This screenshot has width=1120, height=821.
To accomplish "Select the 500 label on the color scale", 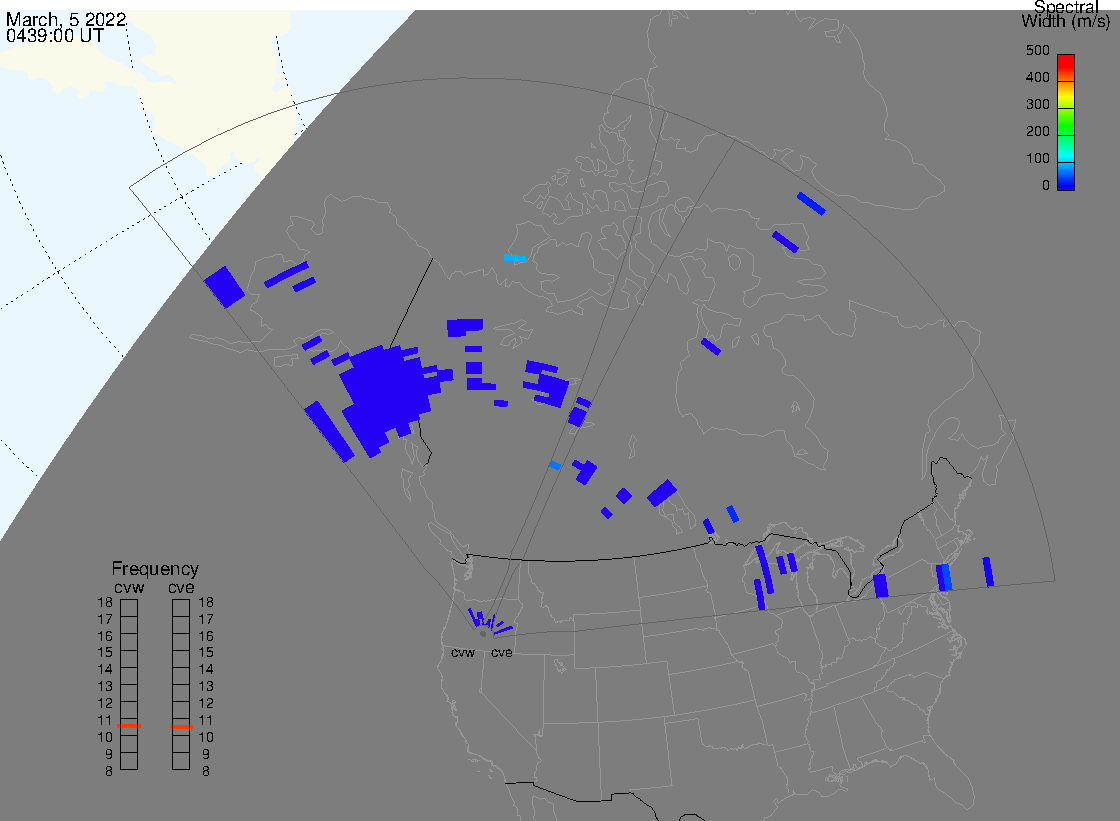I will (1037, 51).
